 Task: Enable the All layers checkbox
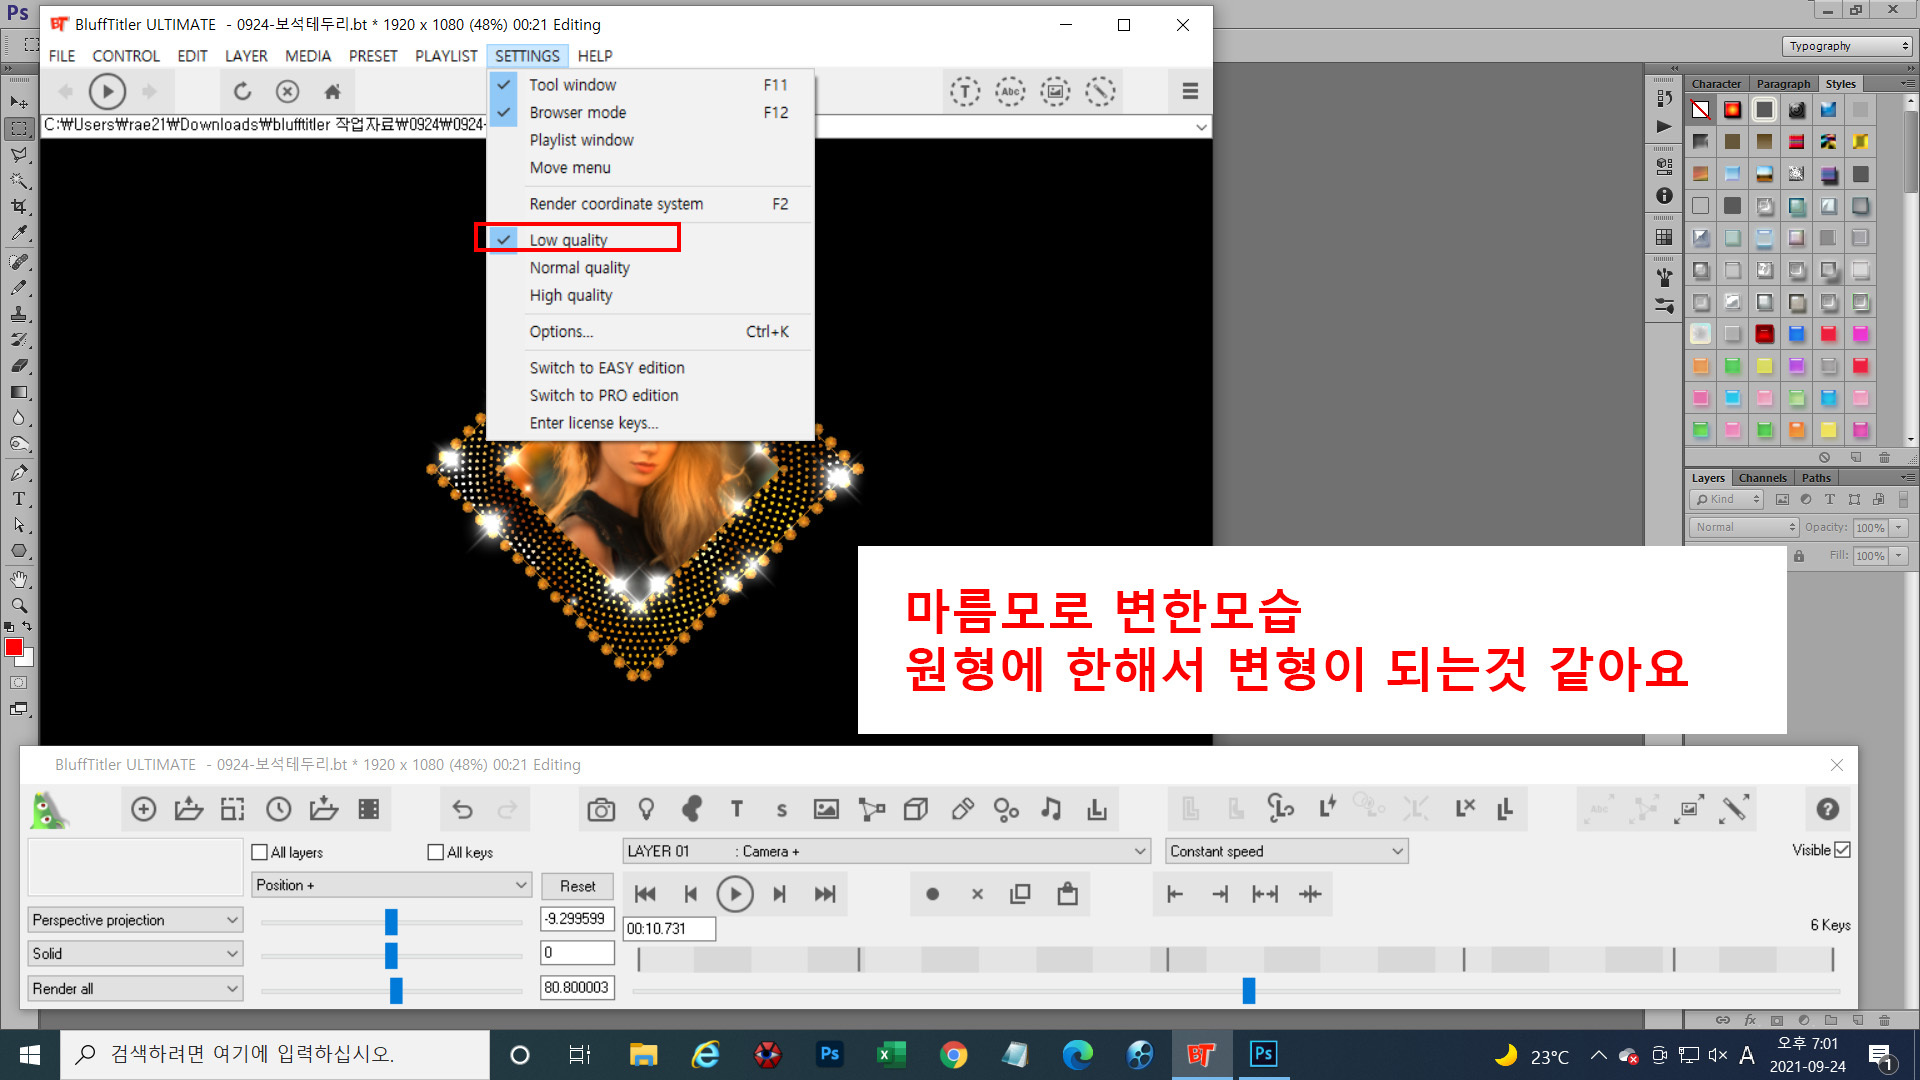click(260, 852)
